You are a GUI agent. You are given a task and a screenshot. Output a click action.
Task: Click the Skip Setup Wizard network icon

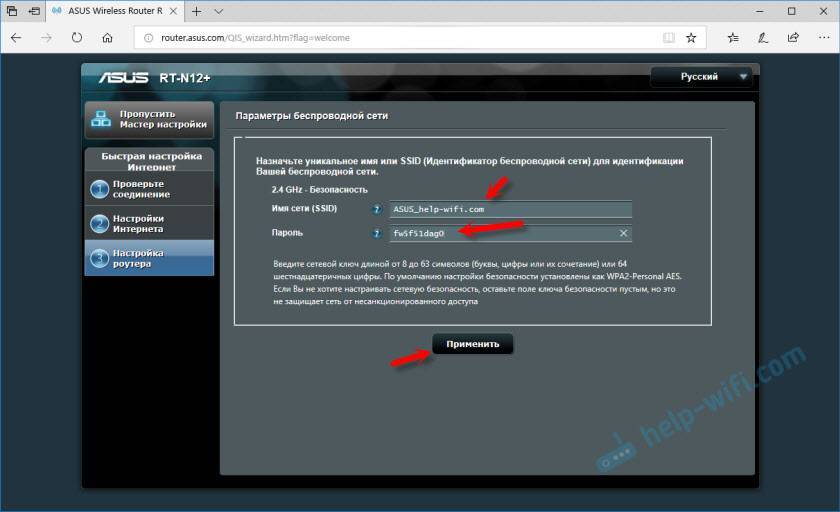point(101,119)
